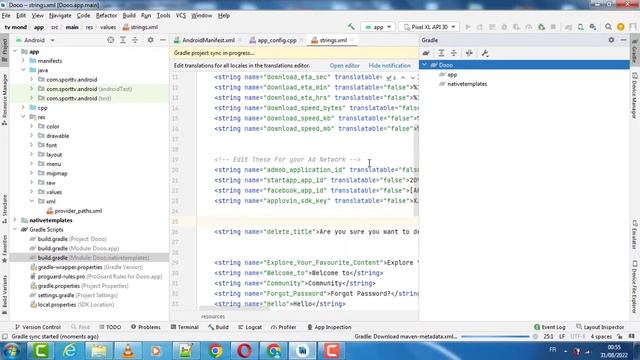Open the Tools menu
640x360 pixels.
click(163, 16)
